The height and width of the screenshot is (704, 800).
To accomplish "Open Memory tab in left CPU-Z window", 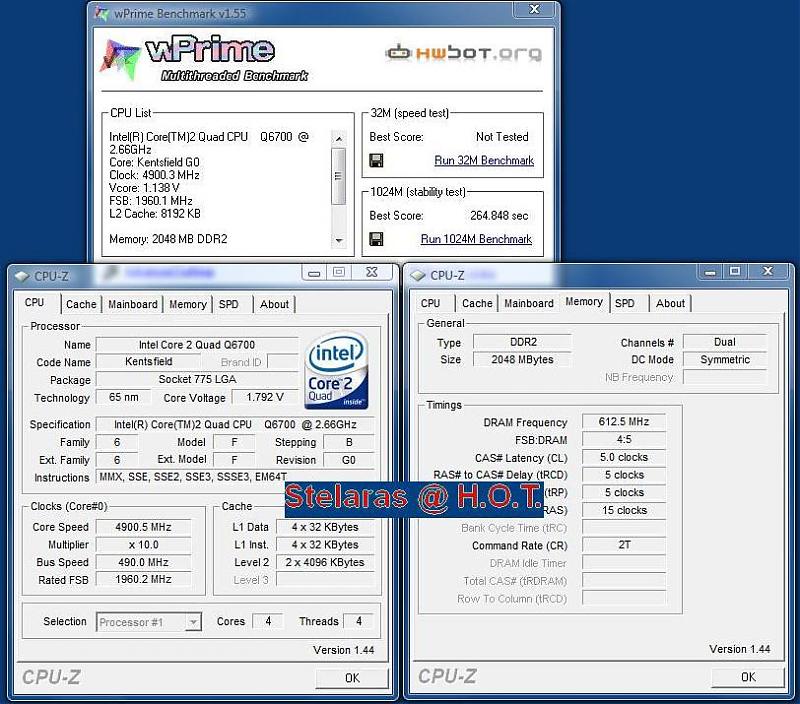I will (188, 305).
